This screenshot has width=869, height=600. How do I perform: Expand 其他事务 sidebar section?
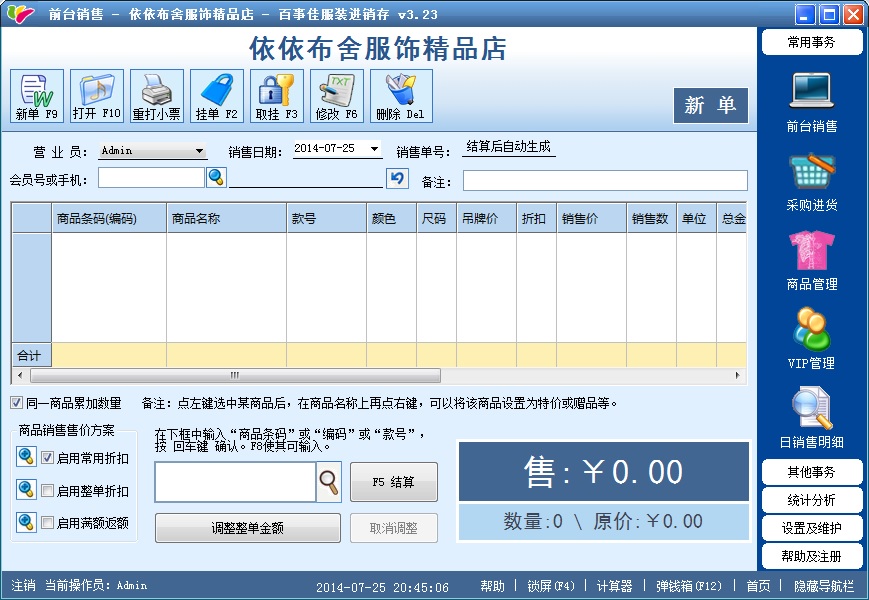pos(812,472)
